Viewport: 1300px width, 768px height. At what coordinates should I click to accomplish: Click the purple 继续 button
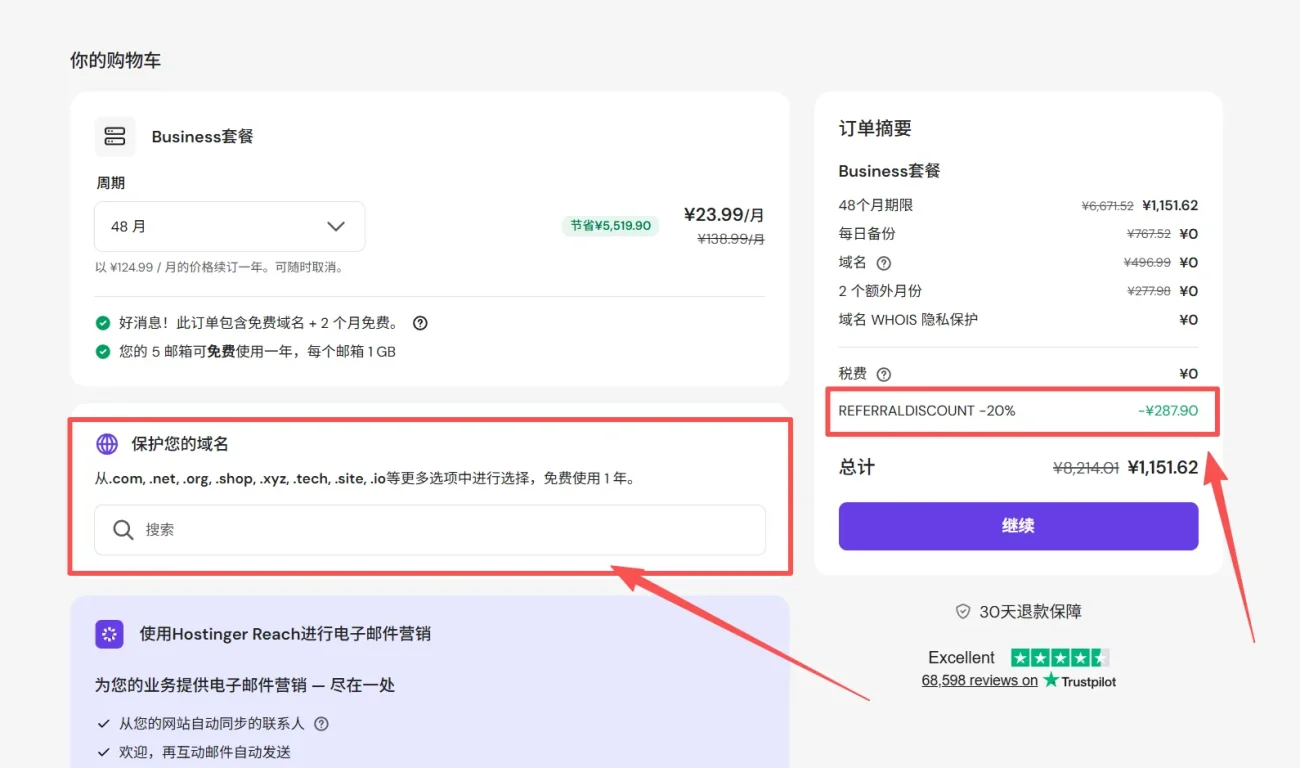pos(1018,526)
